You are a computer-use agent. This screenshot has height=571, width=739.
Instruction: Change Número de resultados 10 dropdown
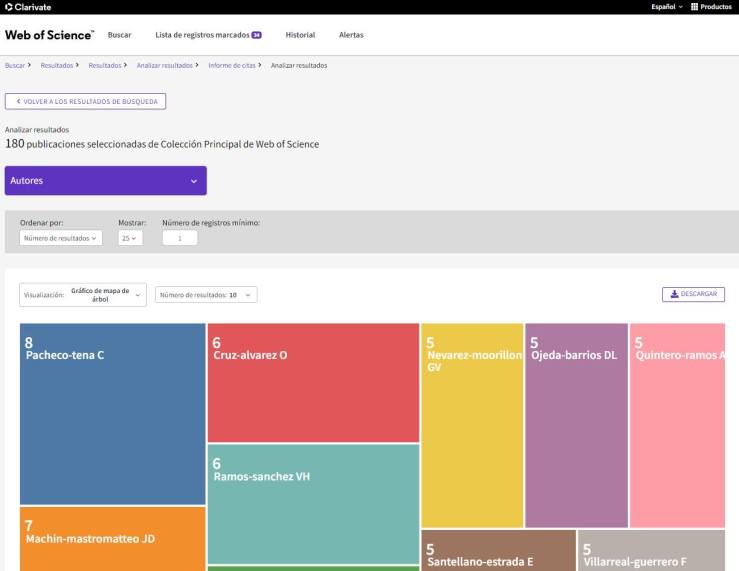(205, 295)
